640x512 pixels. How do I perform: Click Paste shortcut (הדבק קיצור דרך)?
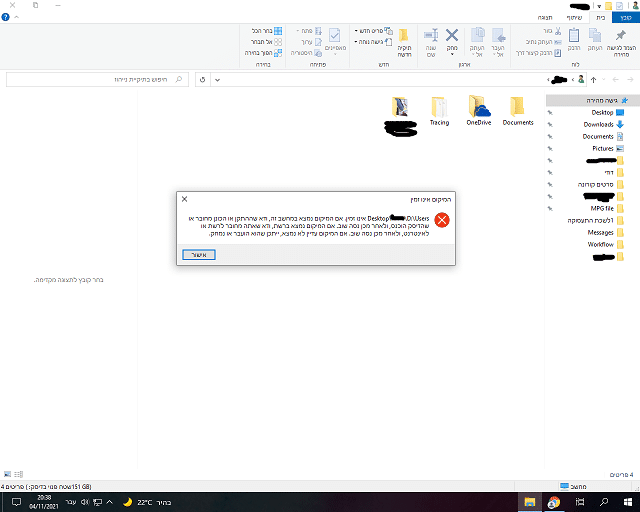(539, 53)
